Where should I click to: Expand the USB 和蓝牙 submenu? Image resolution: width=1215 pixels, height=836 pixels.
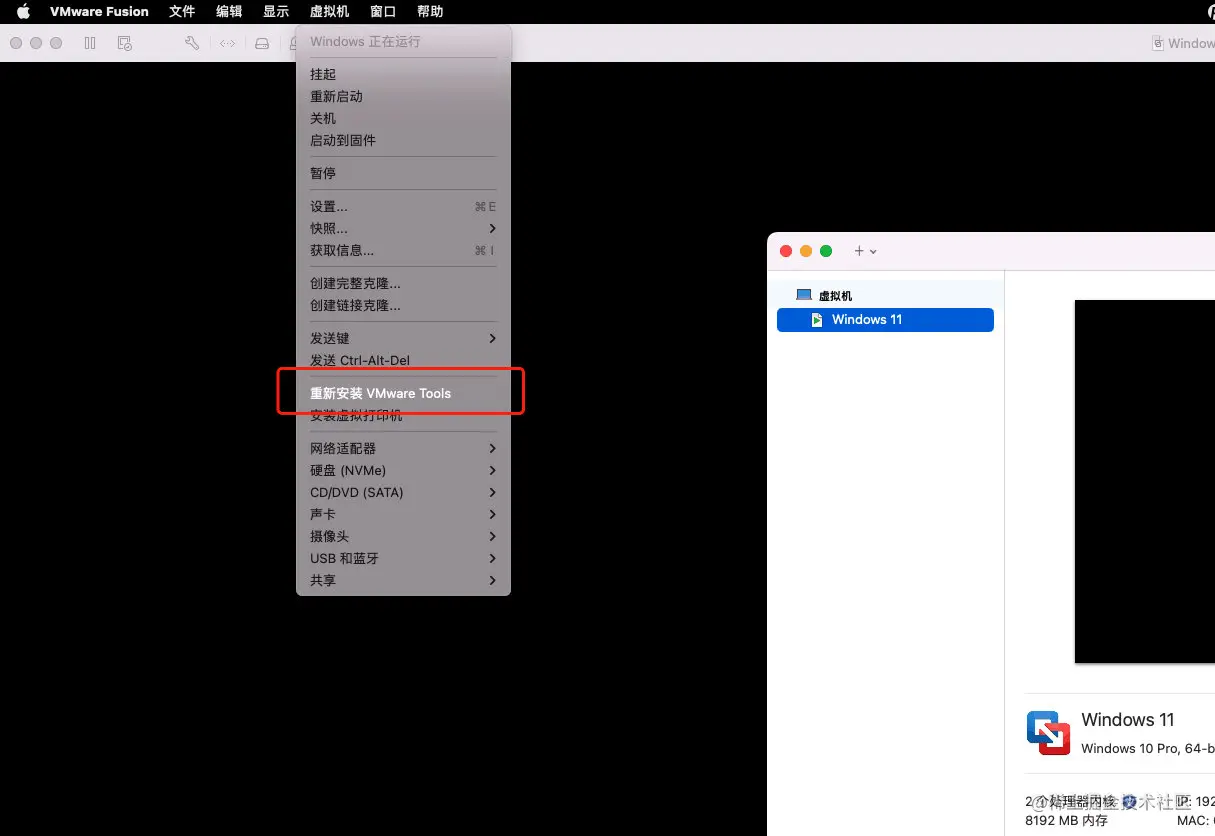(x=403, y=559)
